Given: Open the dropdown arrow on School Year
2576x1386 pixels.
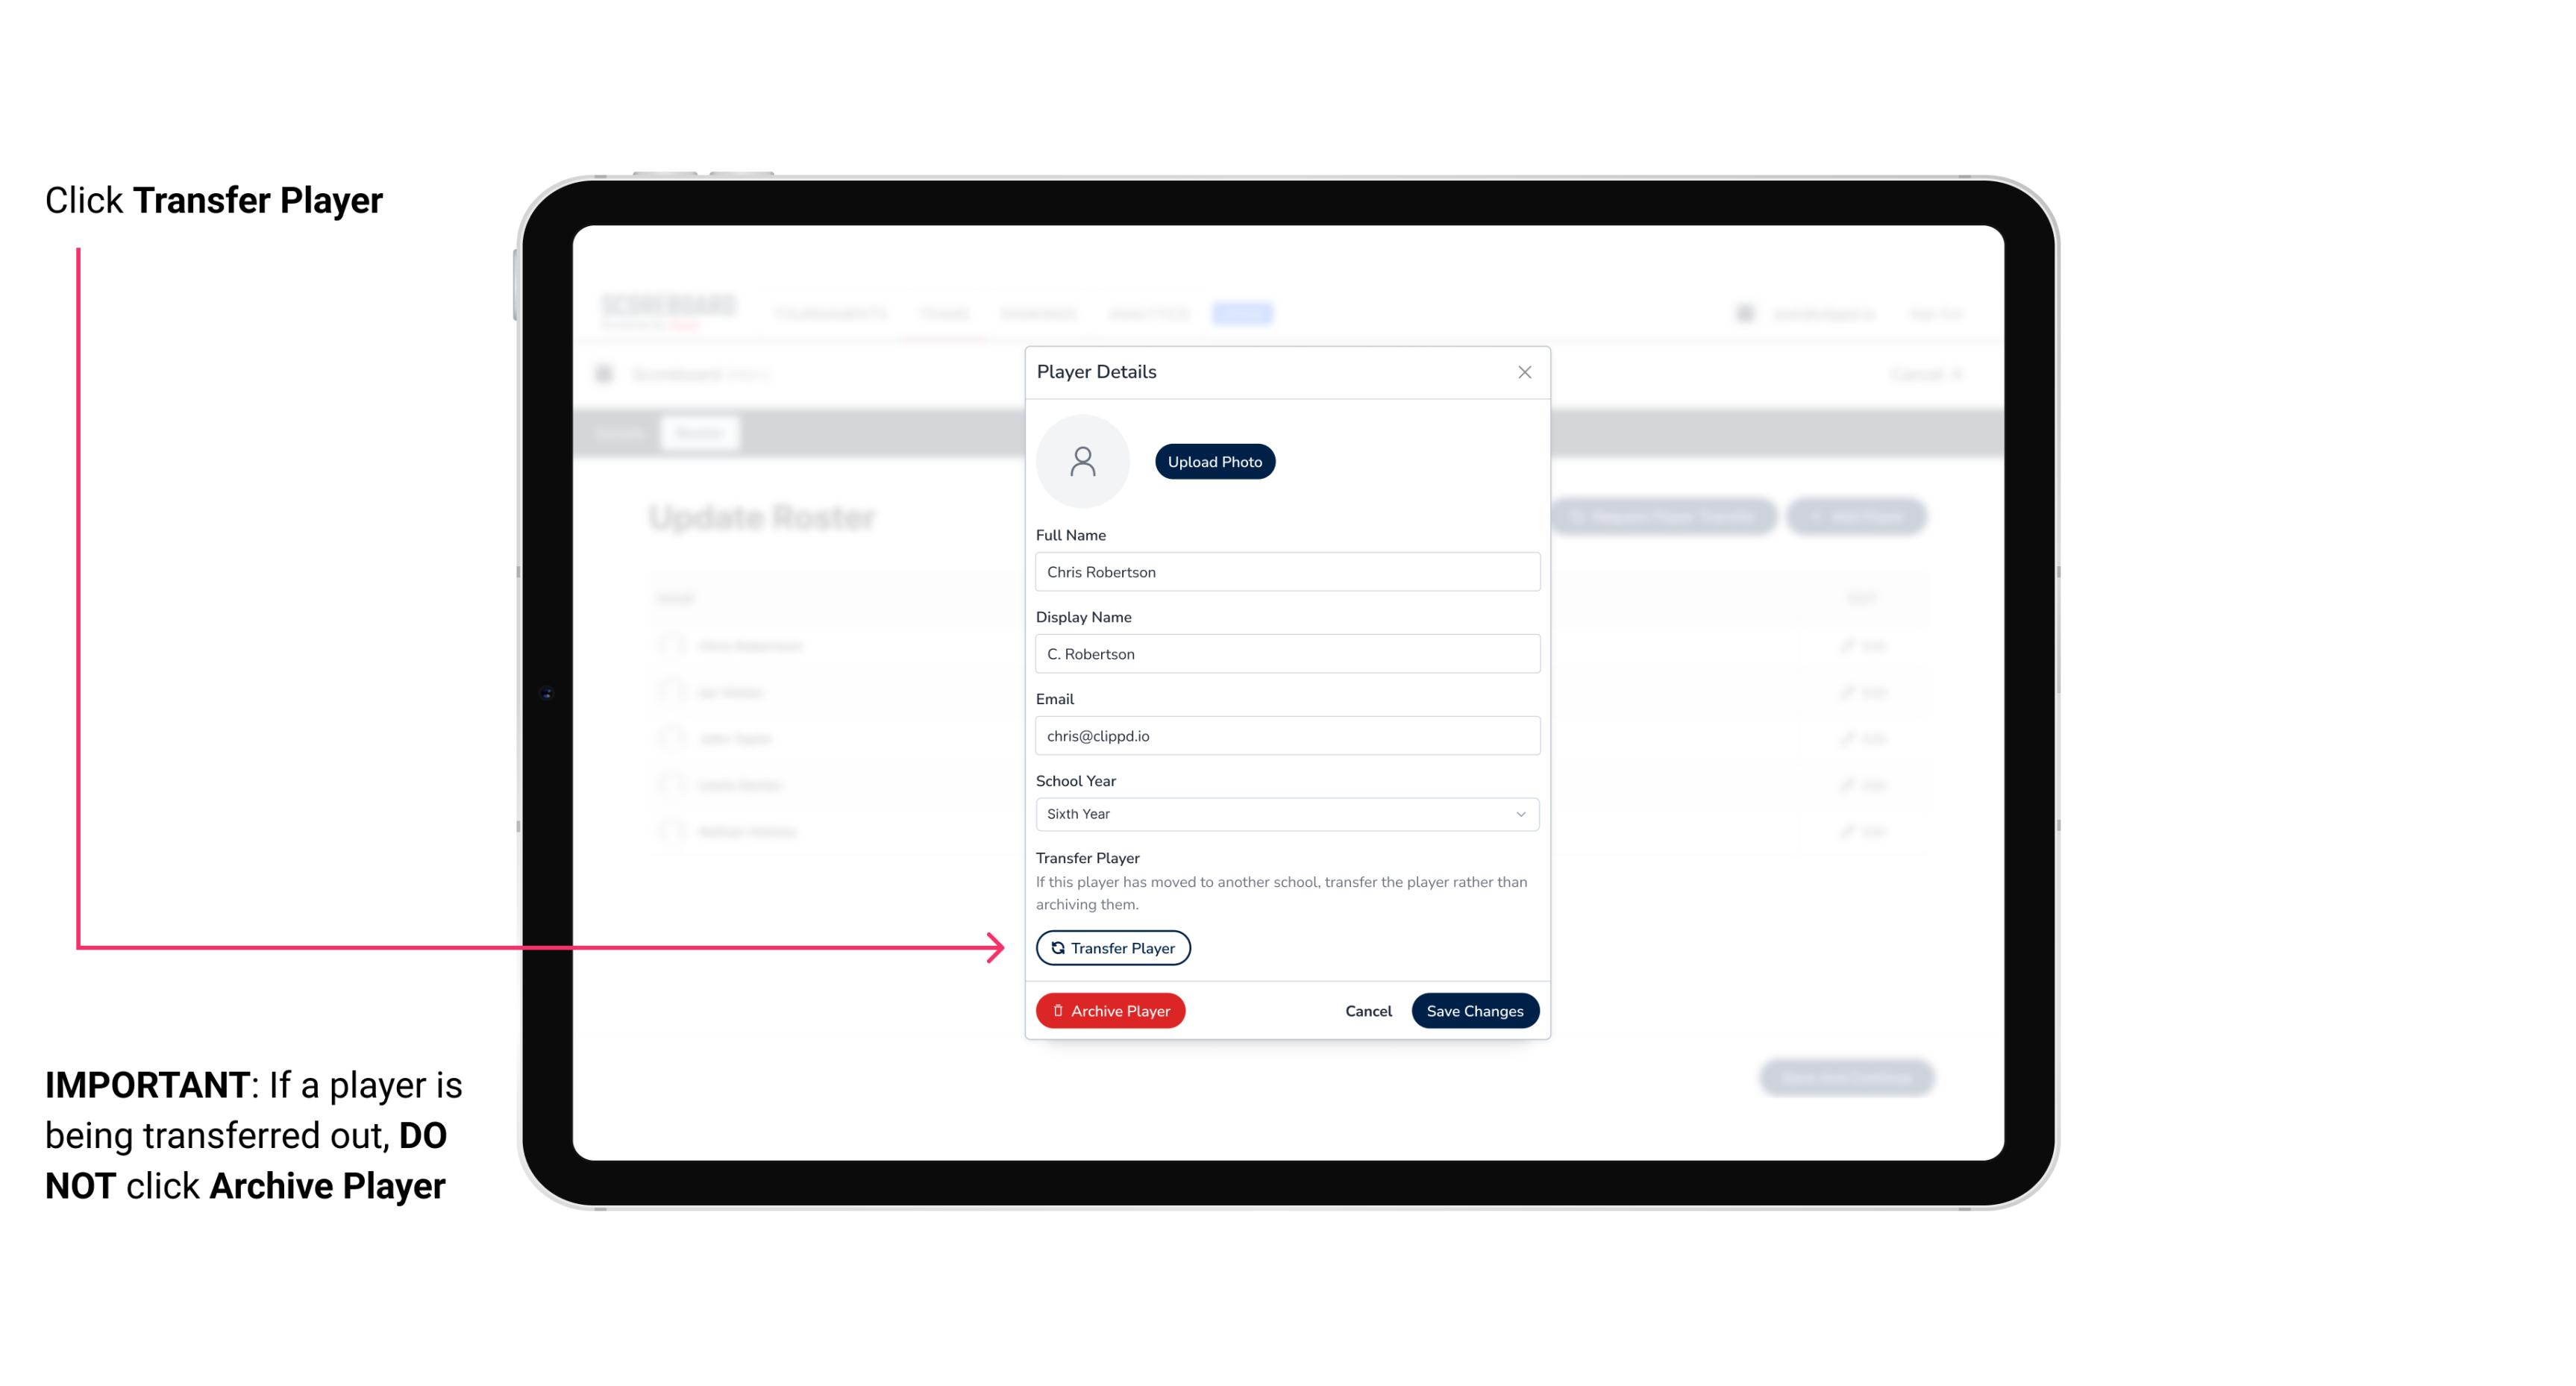Looking at the screenshot, I should pyautogui.click(x=1521, y=812).
